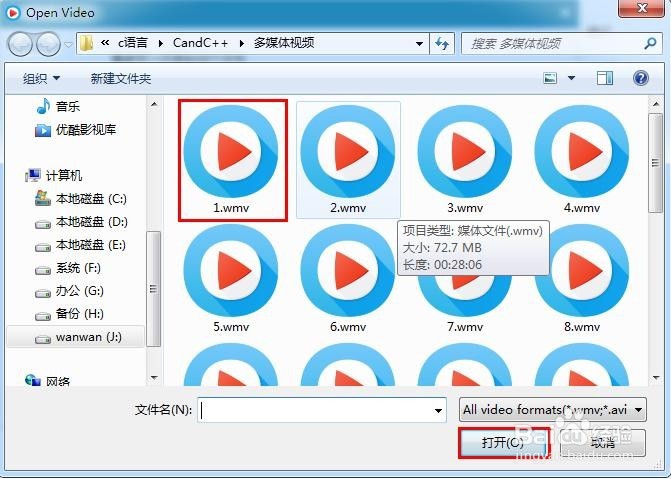671x479 pixels.
Task: Click the search magnifier icon
Action: [650, 43]
